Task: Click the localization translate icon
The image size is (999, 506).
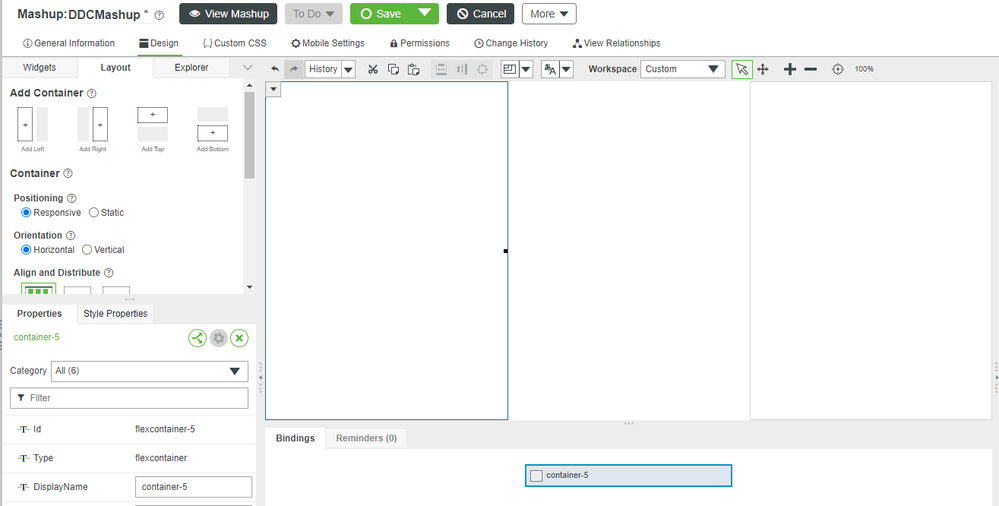Action: (x=550, y=69)
